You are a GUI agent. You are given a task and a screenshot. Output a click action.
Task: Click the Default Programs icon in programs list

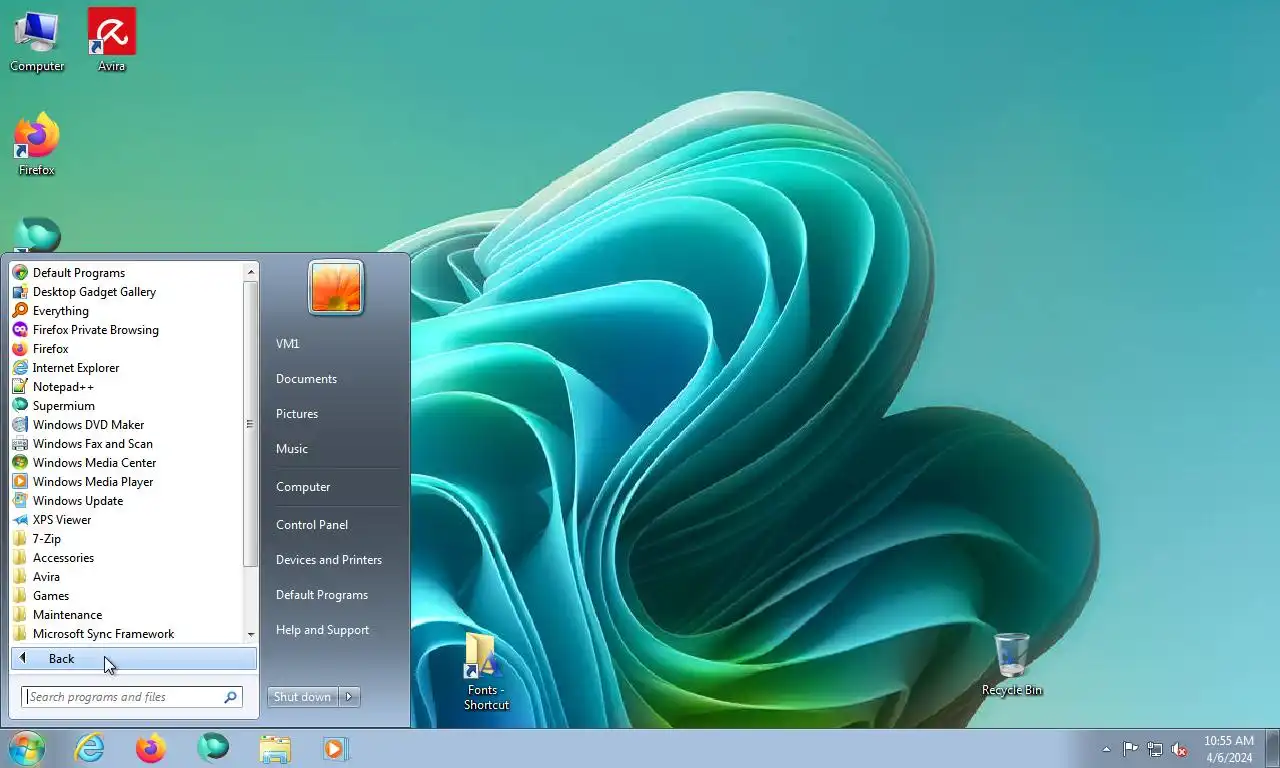coord(20,273)
